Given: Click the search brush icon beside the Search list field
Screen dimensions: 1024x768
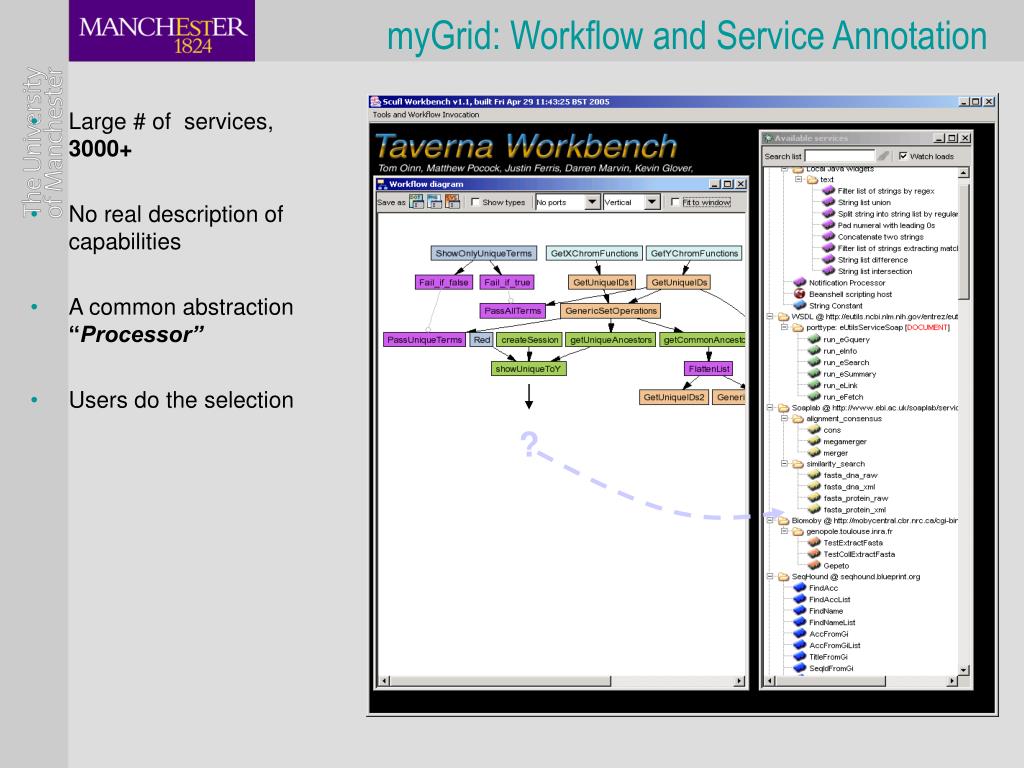Looking at the screenshot, I should tap(883, 155).
